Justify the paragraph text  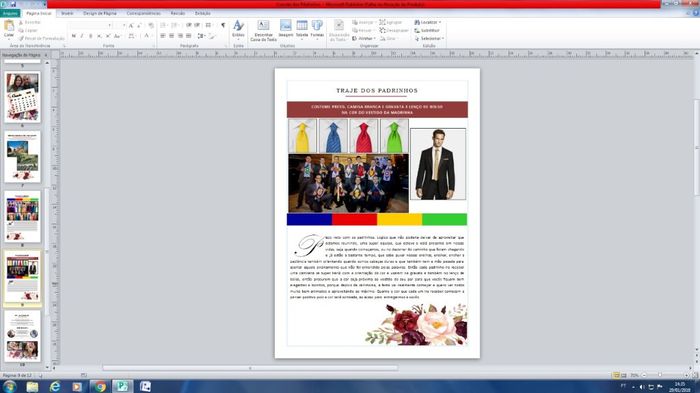(x=188, y=36)
